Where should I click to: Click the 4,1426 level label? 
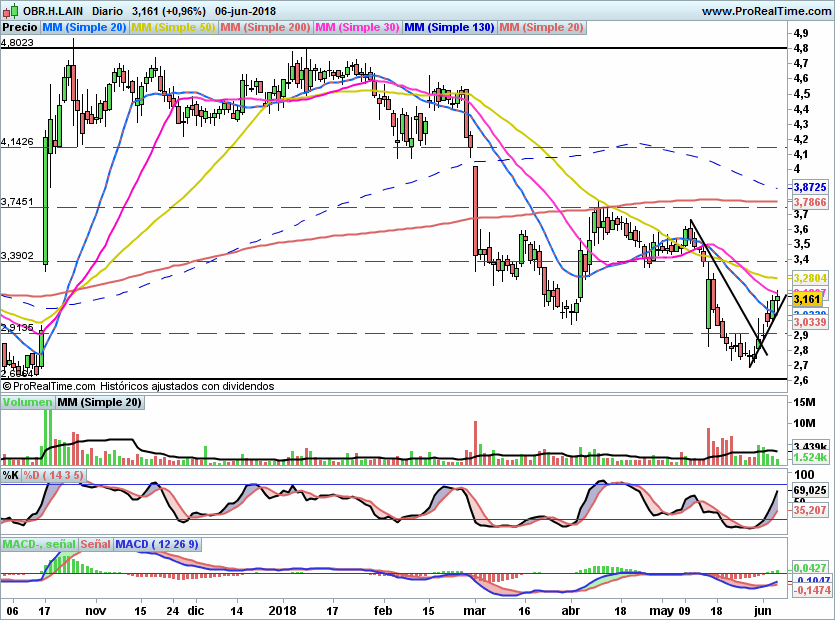tap(17, 142)
